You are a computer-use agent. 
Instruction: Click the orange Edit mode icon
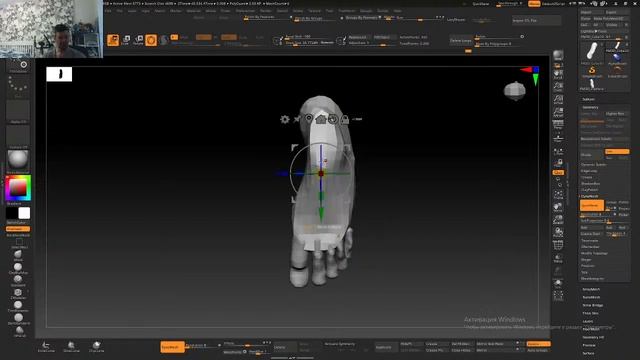tap(113, 40)
